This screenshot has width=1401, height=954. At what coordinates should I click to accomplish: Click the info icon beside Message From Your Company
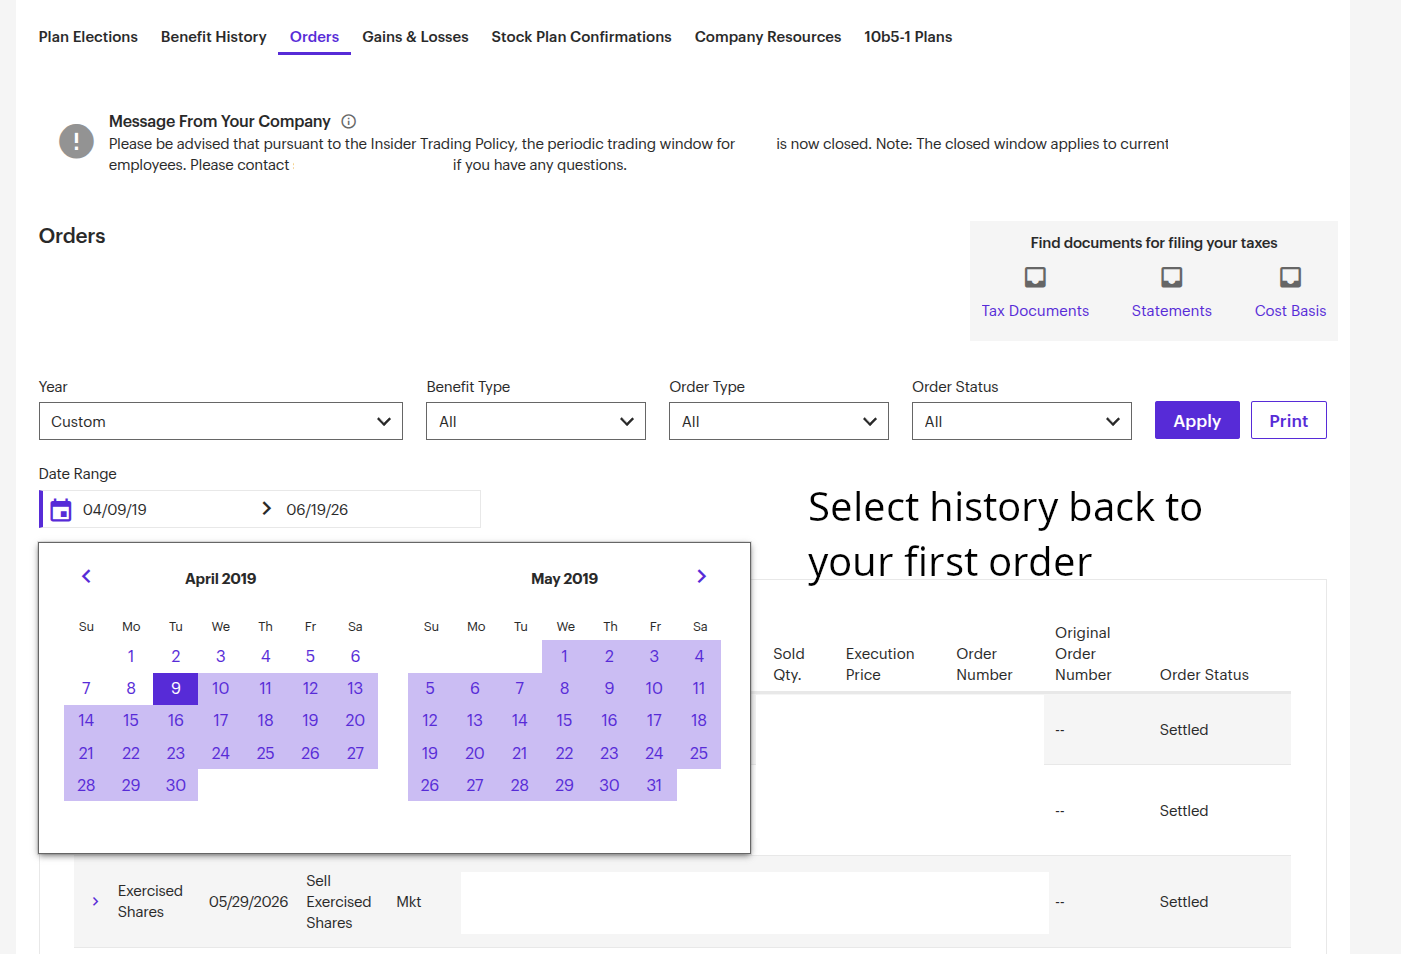pos(348,121)
